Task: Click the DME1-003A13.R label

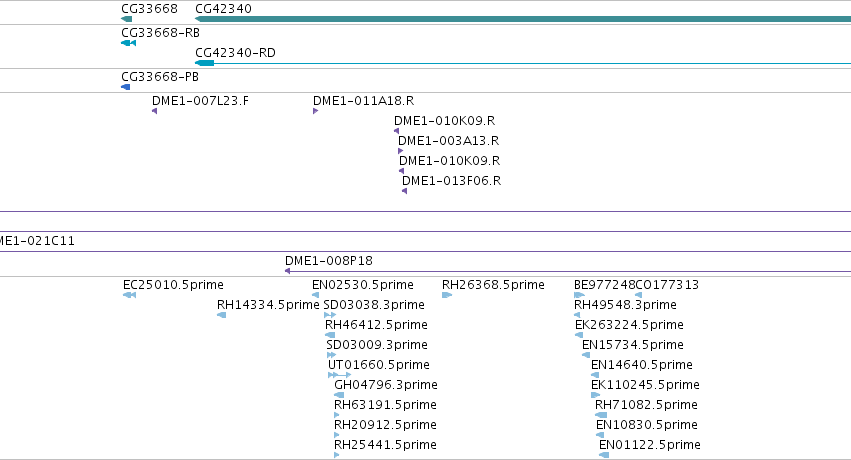Action: pyautogui.click(x=448, y=140)
